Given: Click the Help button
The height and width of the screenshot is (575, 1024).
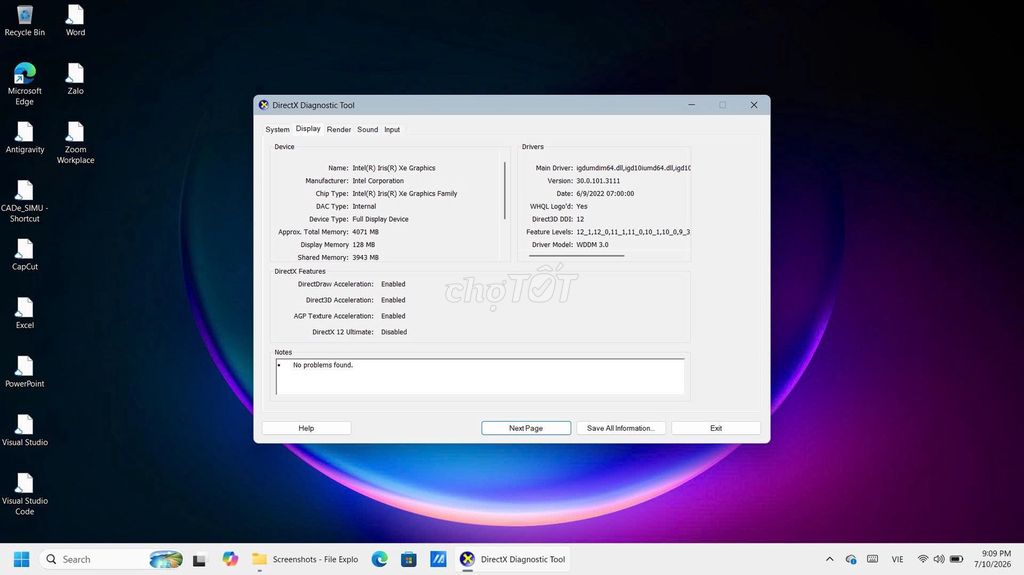Looking at the screenshot, I should (x=306, y=428).
